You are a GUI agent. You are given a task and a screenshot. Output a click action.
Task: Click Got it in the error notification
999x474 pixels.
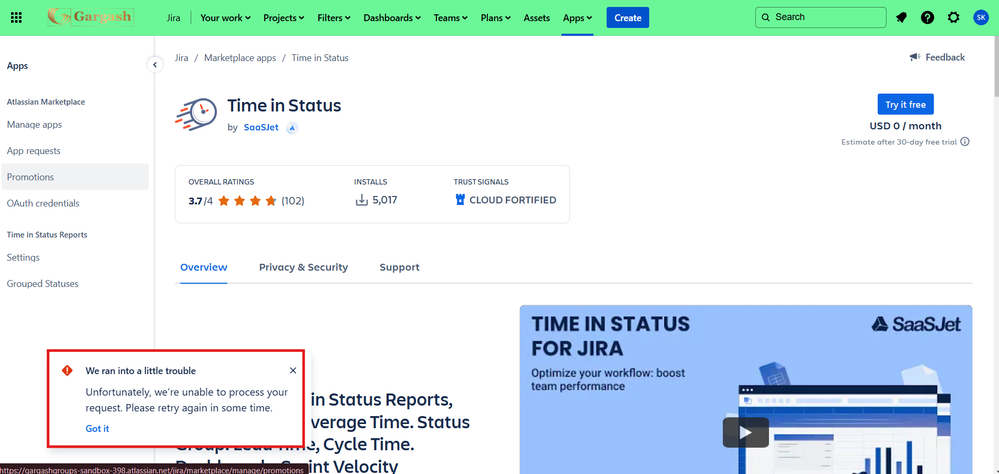[x=97, y=429]
